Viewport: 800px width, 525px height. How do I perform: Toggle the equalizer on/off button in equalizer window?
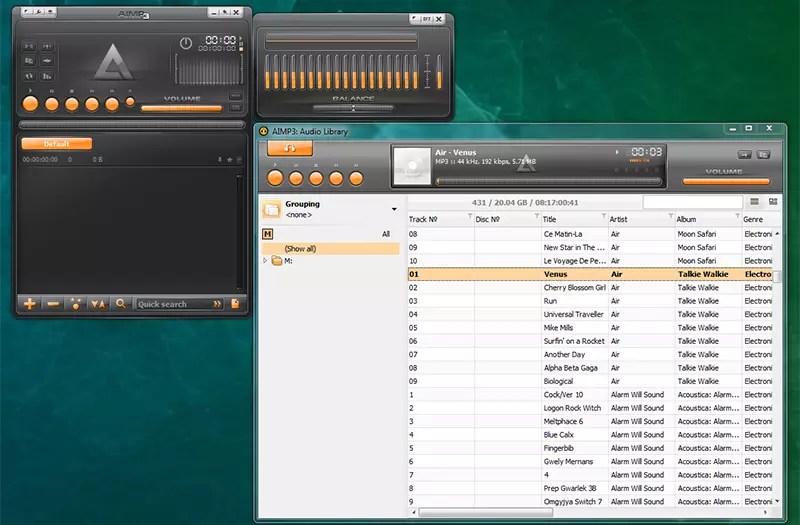point(427,19)
